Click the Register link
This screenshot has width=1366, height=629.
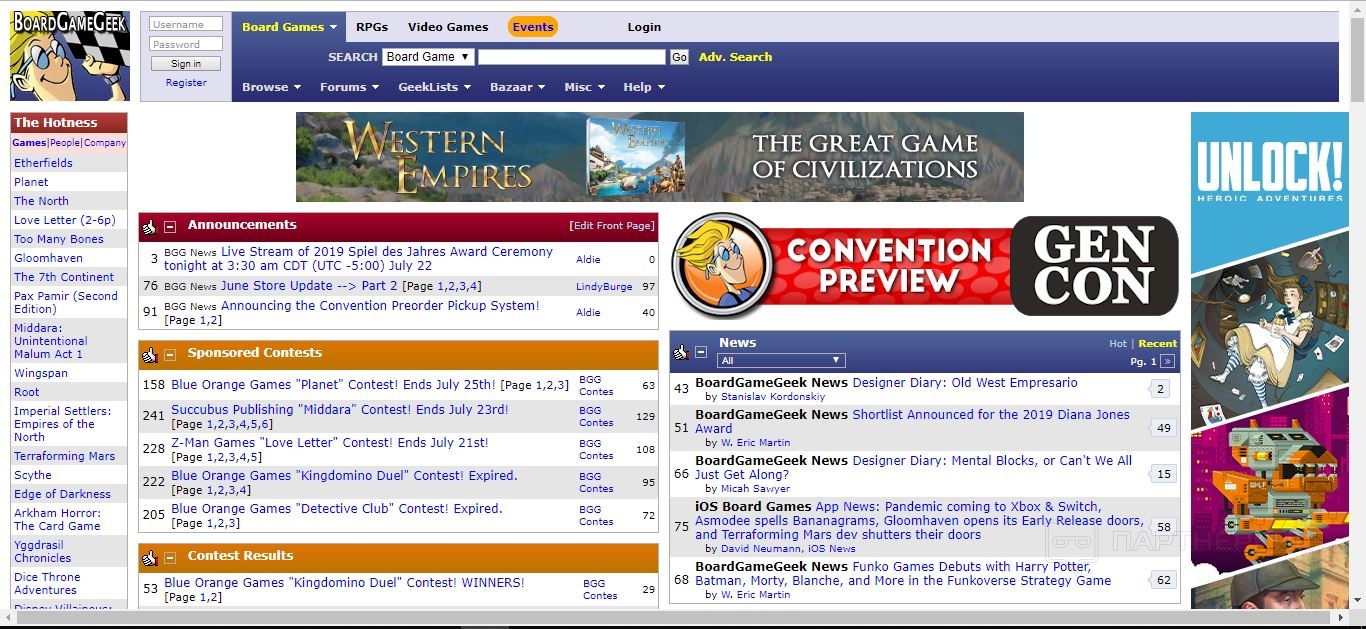(186, 83)
